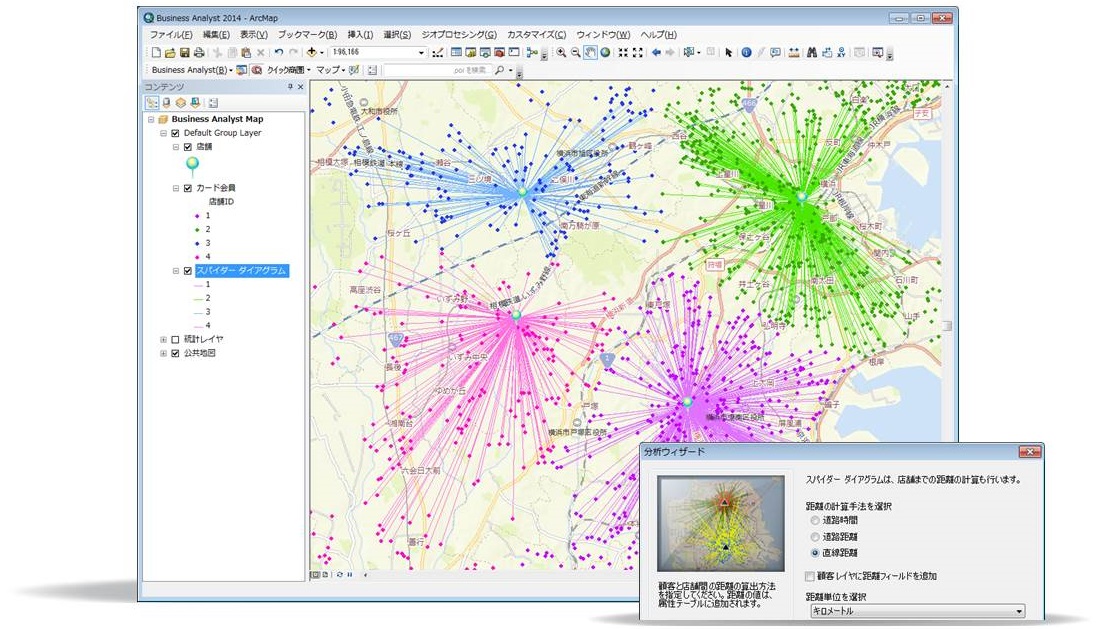The width and height of the screenshot is (1102, 629).
Task: Open the ジオプロセシング(G) menu
Action: pos(459,34)
